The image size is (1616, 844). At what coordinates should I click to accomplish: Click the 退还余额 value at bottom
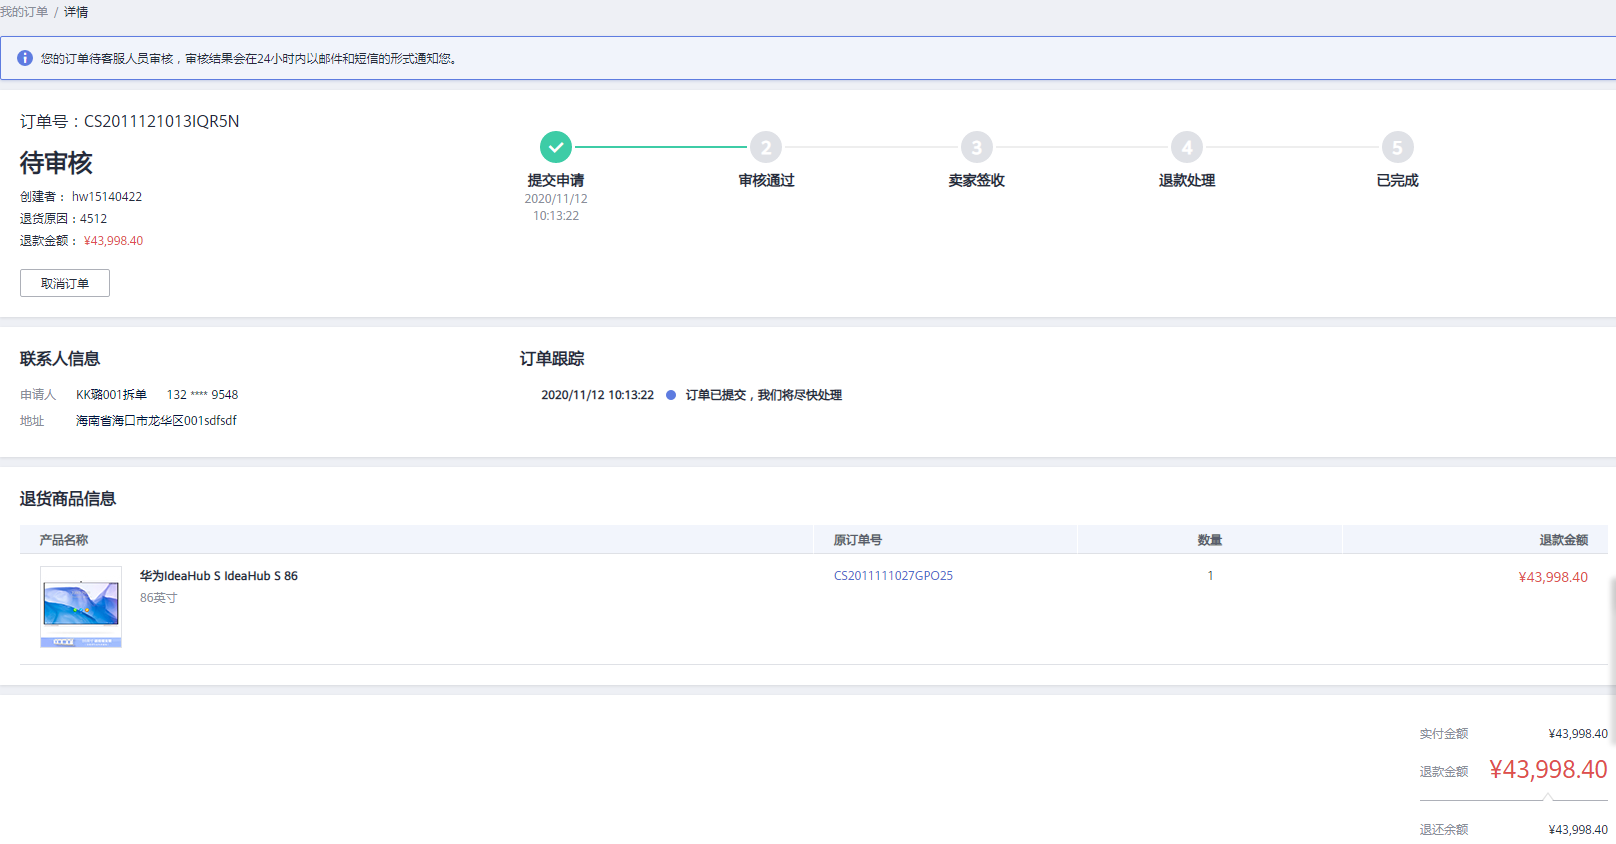[x=1578, y=830]
